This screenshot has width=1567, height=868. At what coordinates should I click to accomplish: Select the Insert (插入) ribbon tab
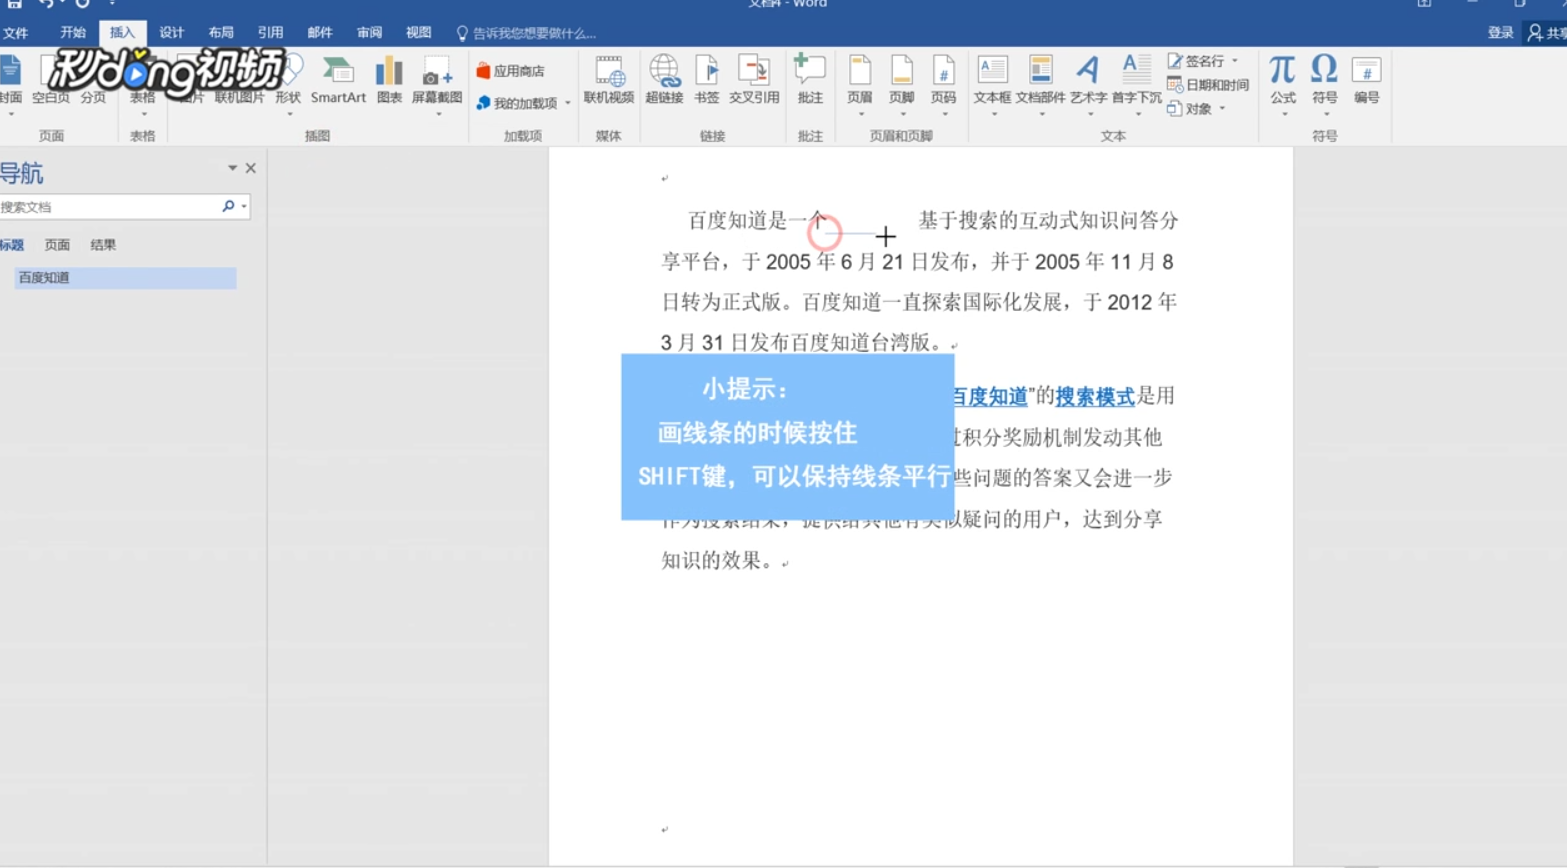point(122,33)
